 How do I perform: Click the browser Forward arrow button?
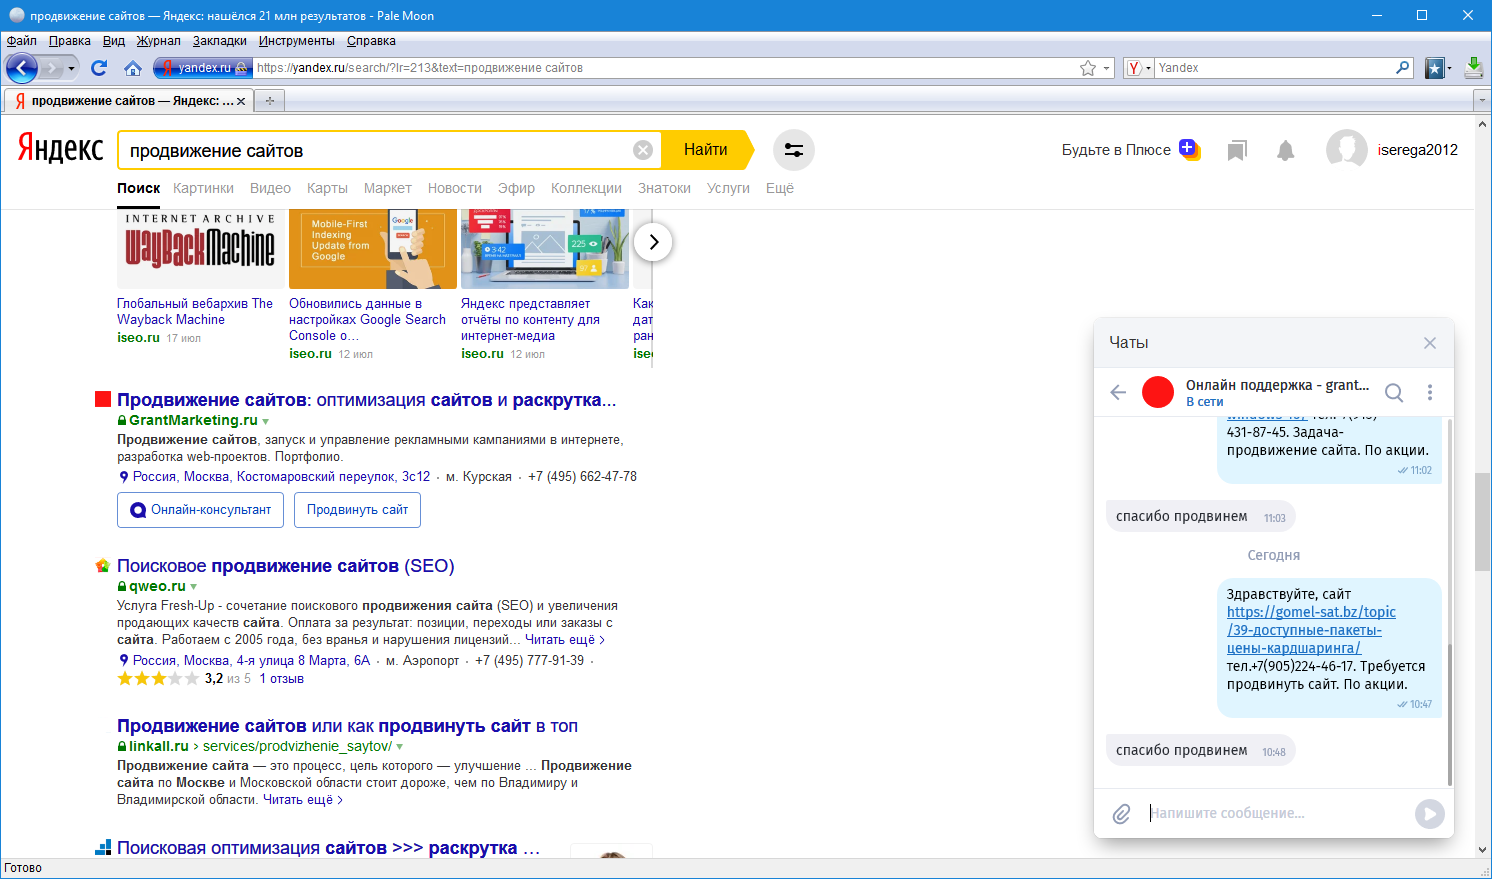click(52, 68)
